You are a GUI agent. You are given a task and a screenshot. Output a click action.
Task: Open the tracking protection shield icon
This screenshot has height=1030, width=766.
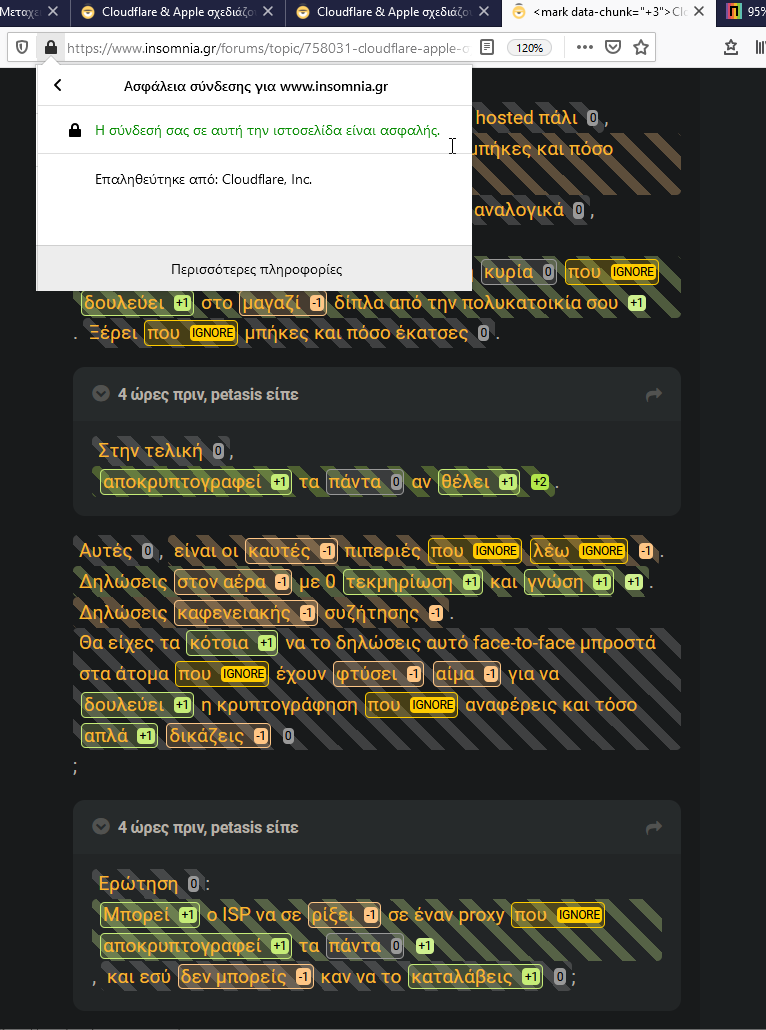click(x=22, y=47)
